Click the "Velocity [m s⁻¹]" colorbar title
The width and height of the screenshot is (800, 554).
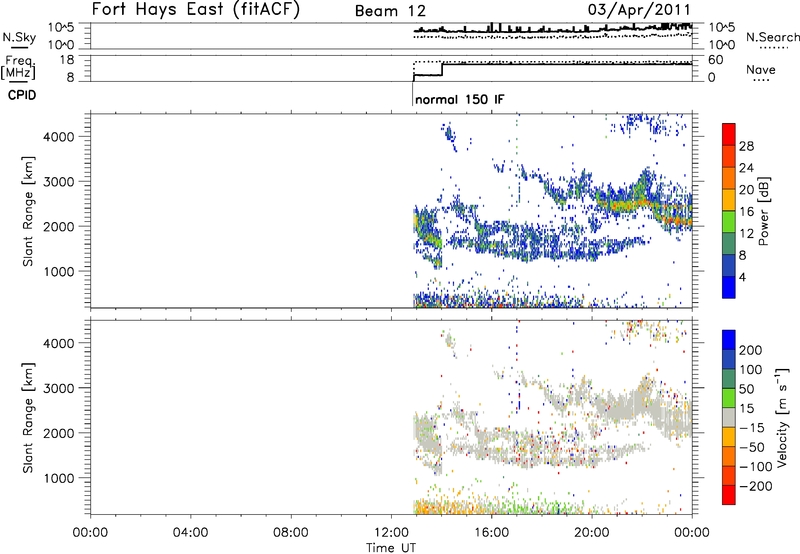click(782, 417)
